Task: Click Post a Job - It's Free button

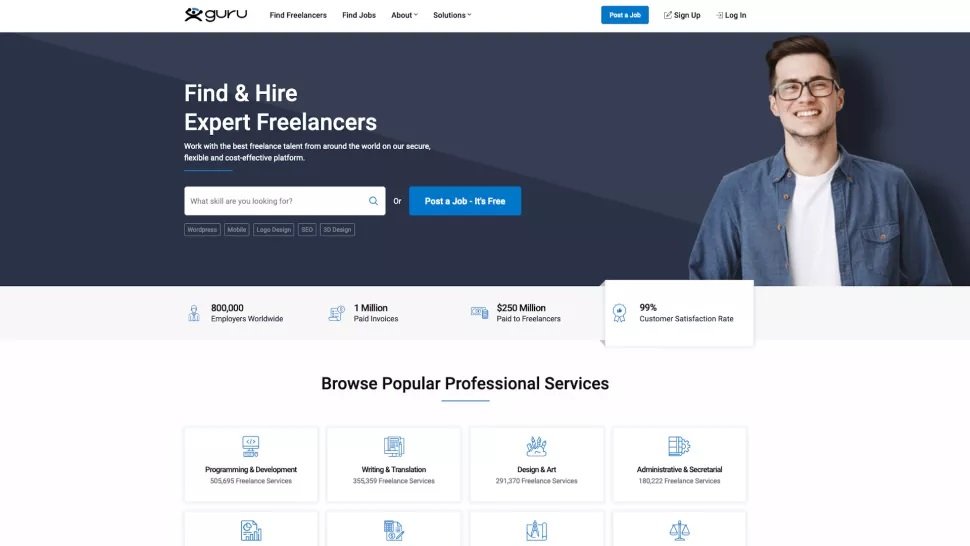Action: pos(465,201)
